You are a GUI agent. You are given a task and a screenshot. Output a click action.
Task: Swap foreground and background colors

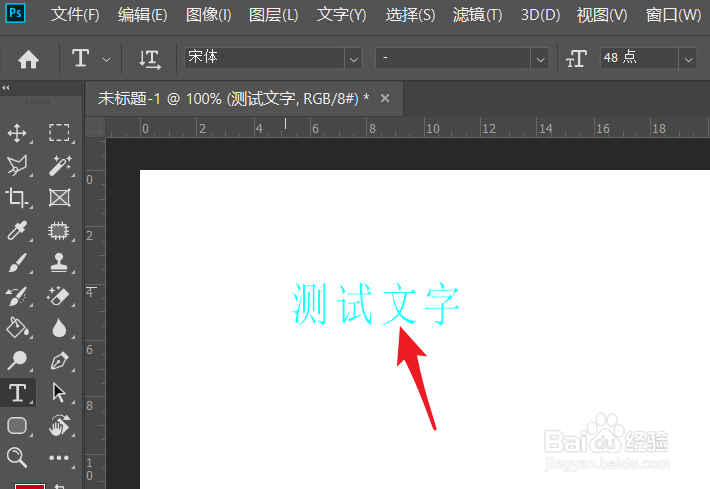pyautogui.click(x=59, y=486)
